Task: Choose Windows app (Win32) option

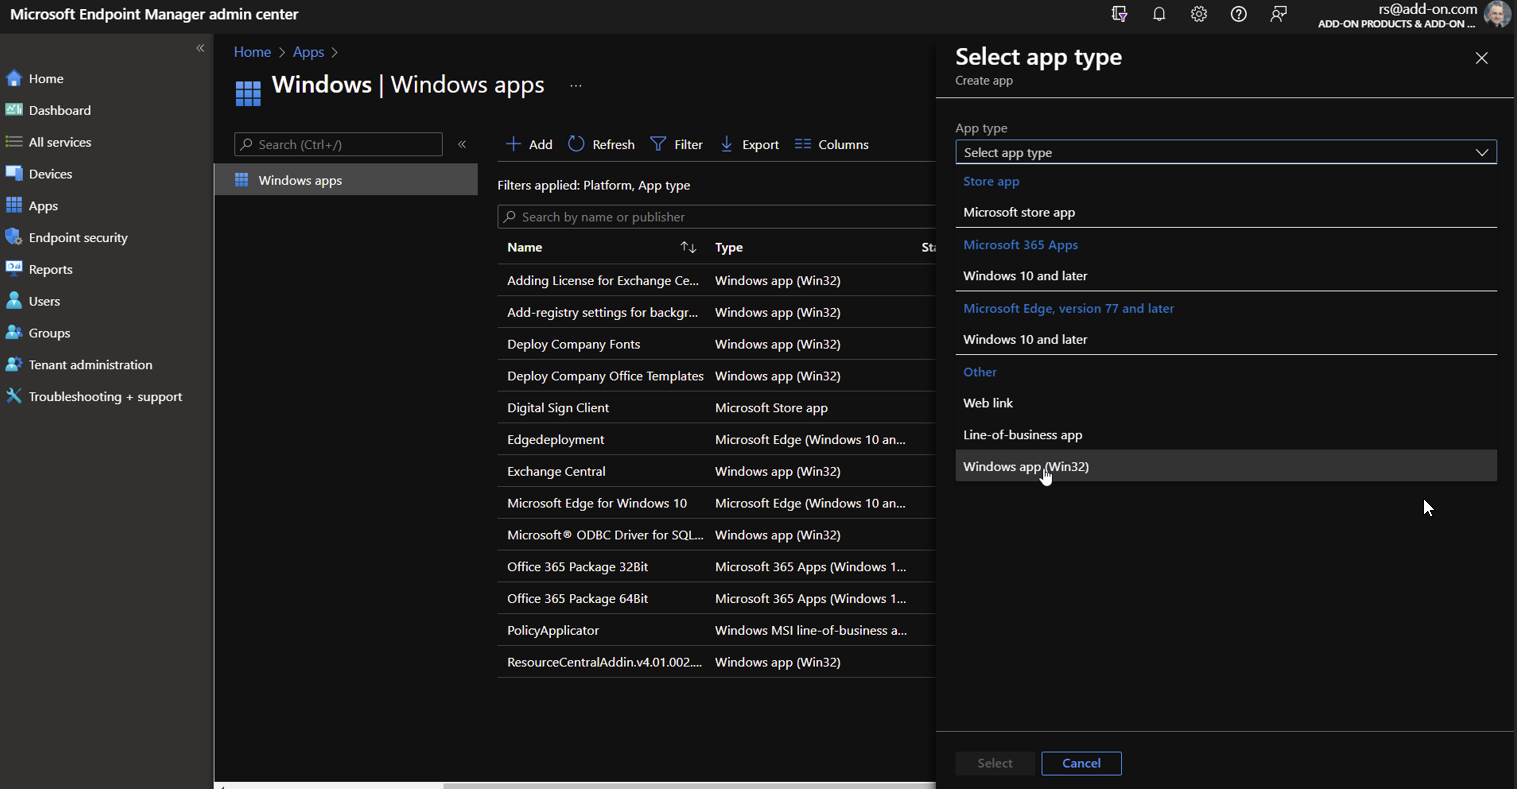Action: [1226, 466]
